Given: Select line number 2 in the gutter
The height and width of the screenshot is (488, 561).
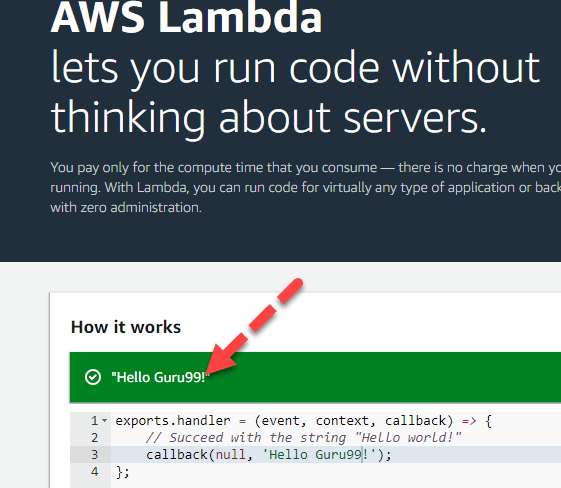Looking at the screenshot, I should tap(94, 438).
